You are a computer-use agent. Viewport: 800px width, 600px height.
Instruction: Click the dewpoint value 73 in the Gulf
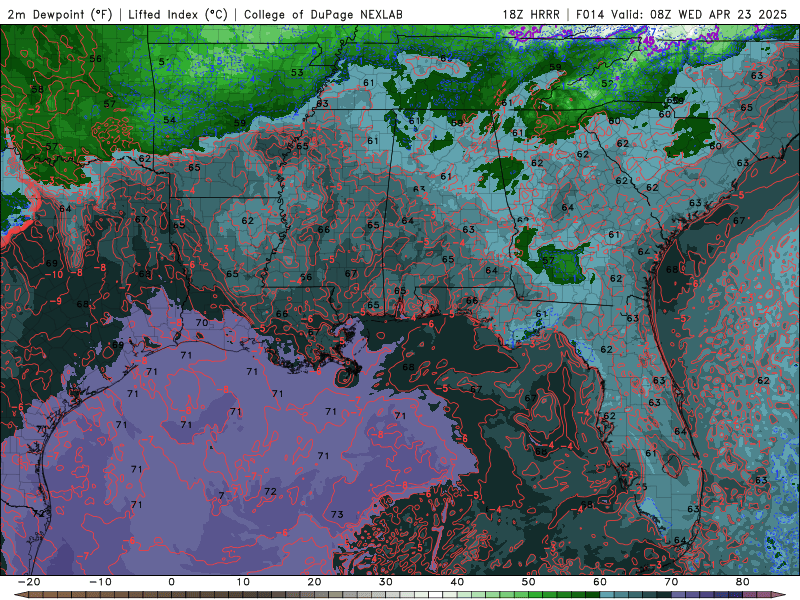click(337, 514)
